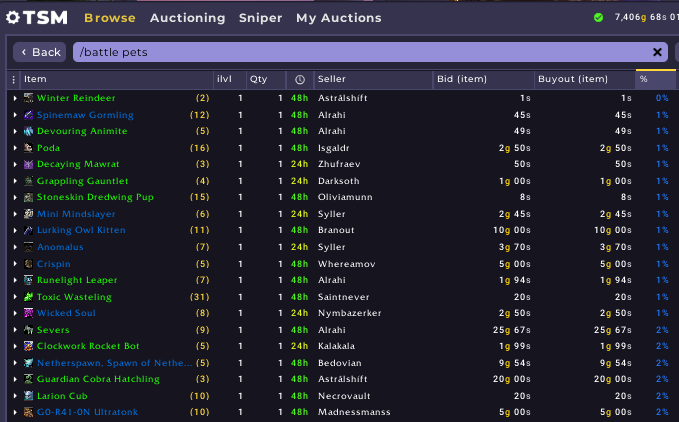
Task: Sort by Buyout (item) column
Action: click(573, 79)
